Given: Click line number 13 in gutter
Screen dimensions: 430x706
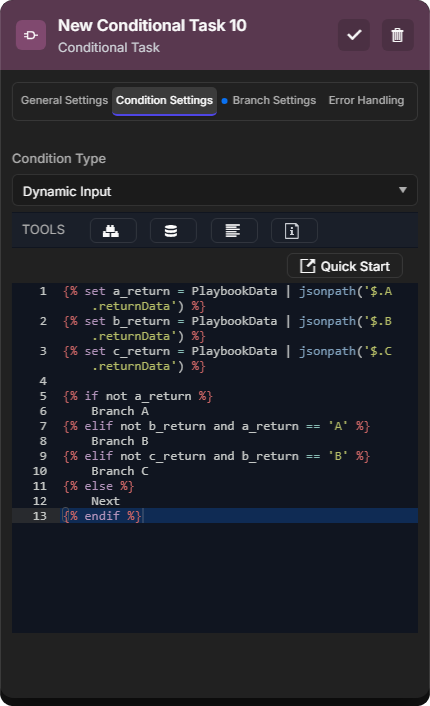Looking at the screenshot, I should [40, 516].
